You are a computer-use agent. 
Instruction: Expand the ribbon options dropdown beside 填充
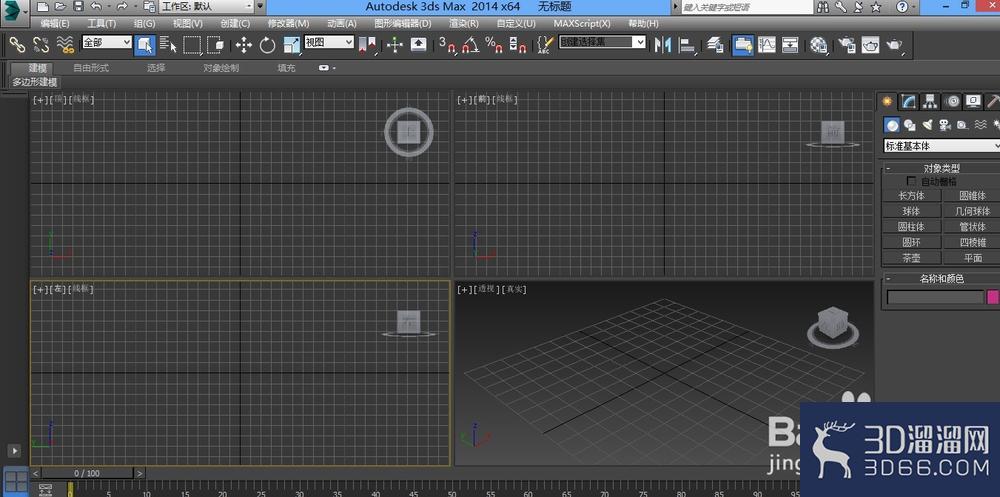coord(327,68)
